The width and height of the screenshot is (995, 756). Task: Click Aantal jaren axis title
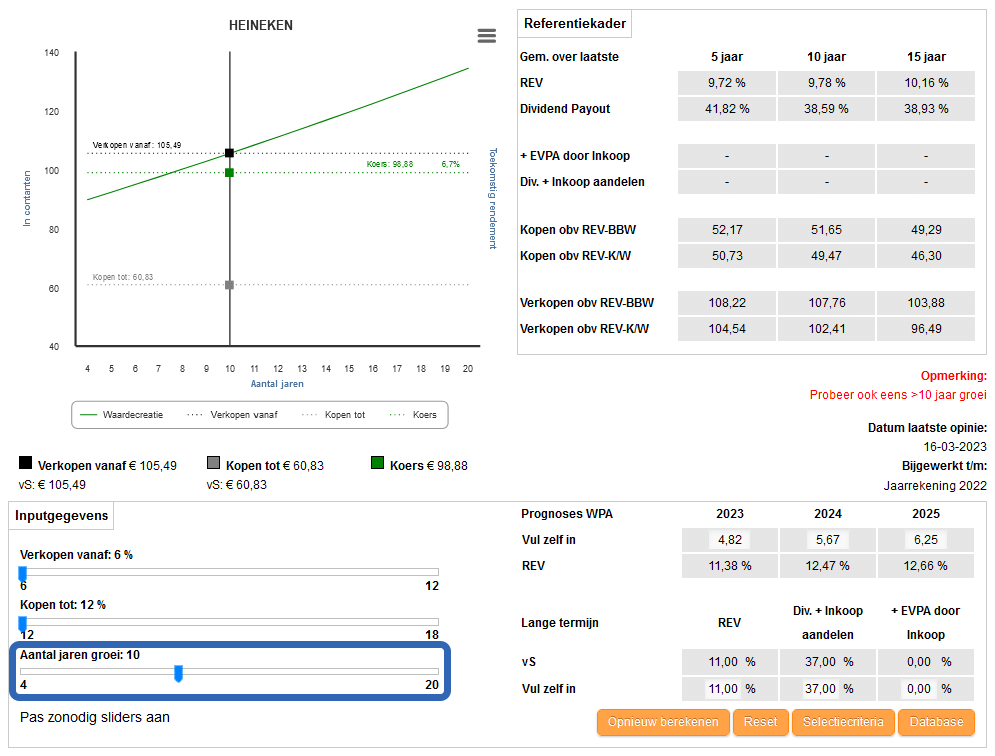[x=277, y=383]
